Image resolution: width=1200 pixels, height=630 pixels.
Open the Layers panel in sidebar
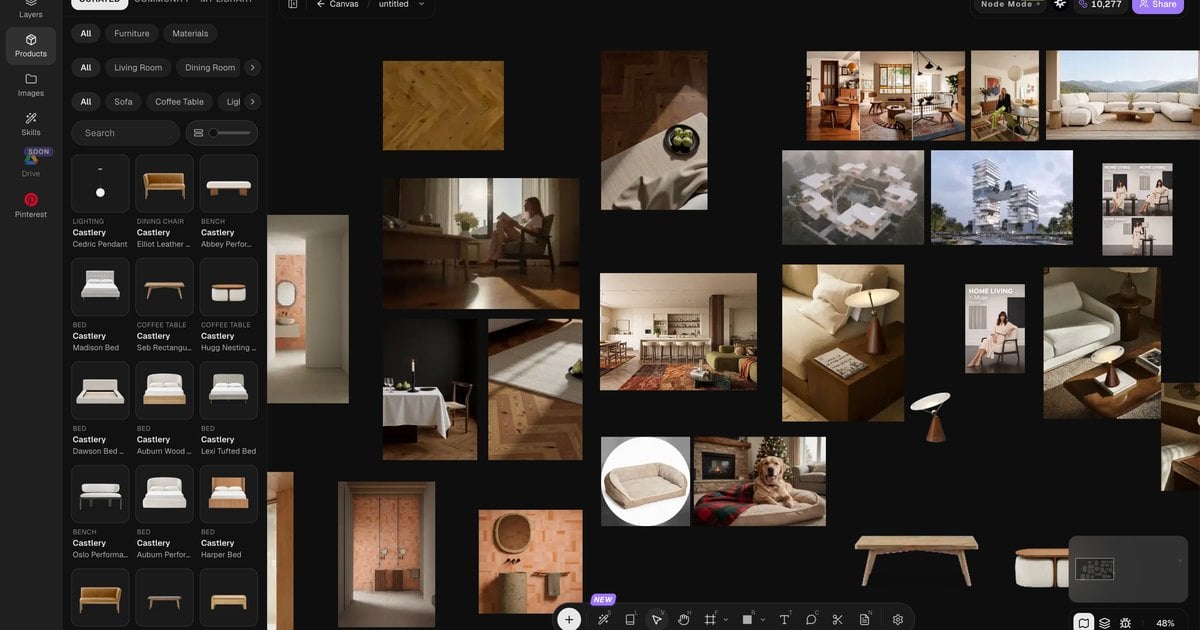(x=31, y=11)
